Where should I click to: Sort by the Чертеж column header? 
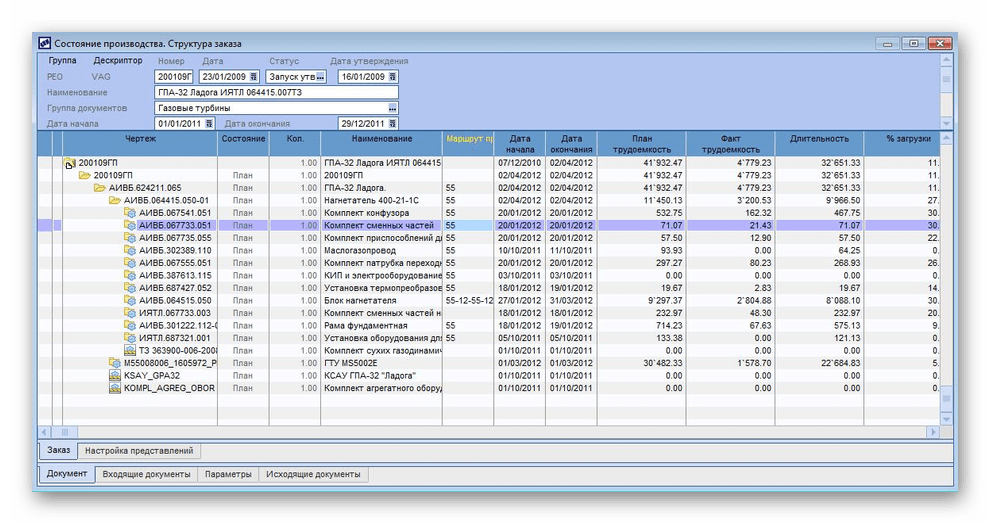point(140,144)
